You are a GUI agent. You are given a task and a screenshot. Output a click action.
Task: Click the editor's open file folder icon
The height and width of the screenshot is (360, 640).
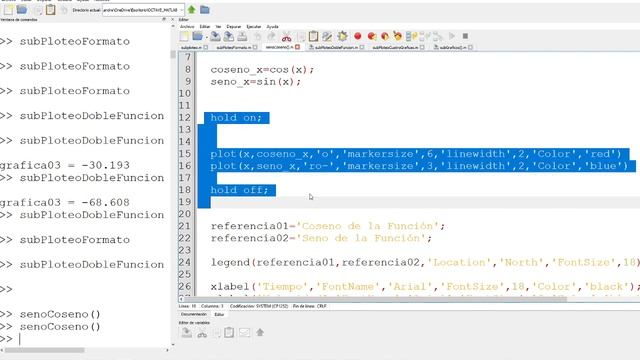coord(198,36)
